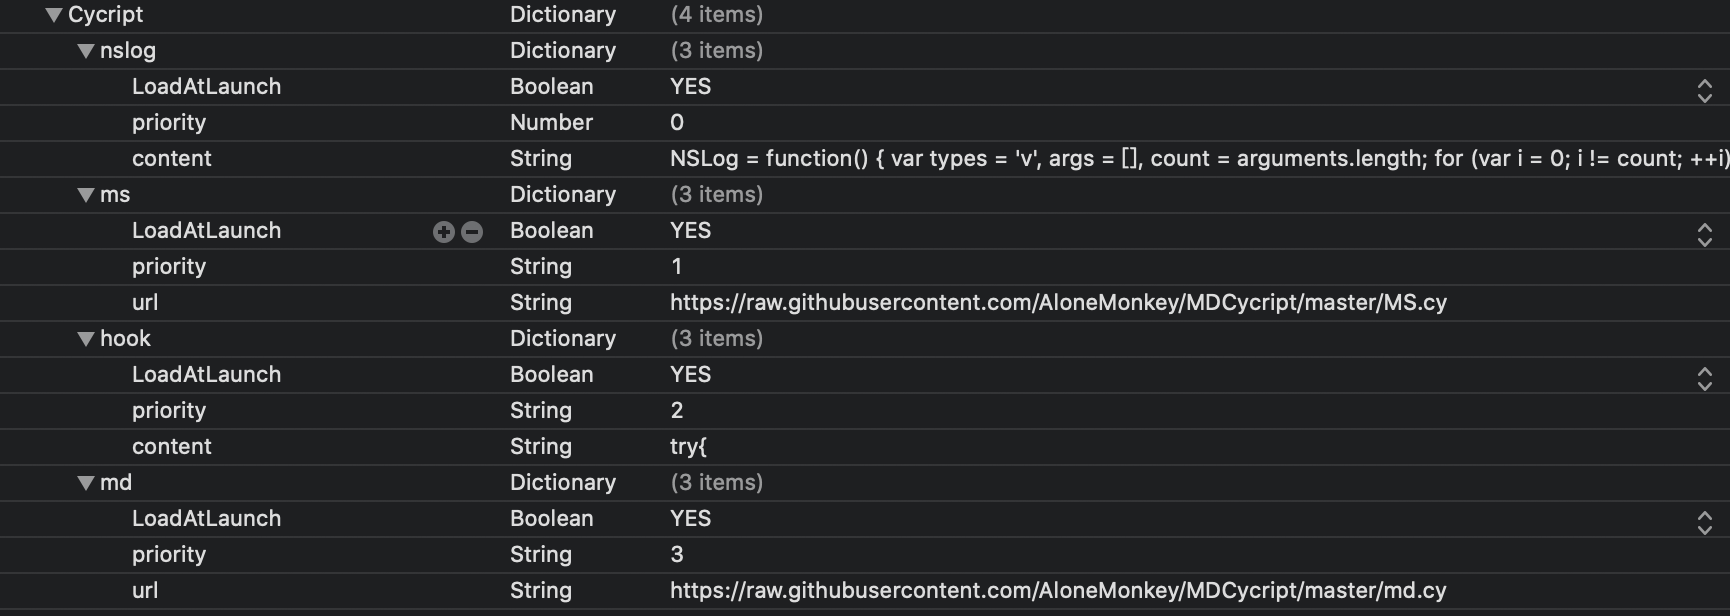Select the NSLog function content value
Screen dimensions: 1730x616
coord(1199,159)
